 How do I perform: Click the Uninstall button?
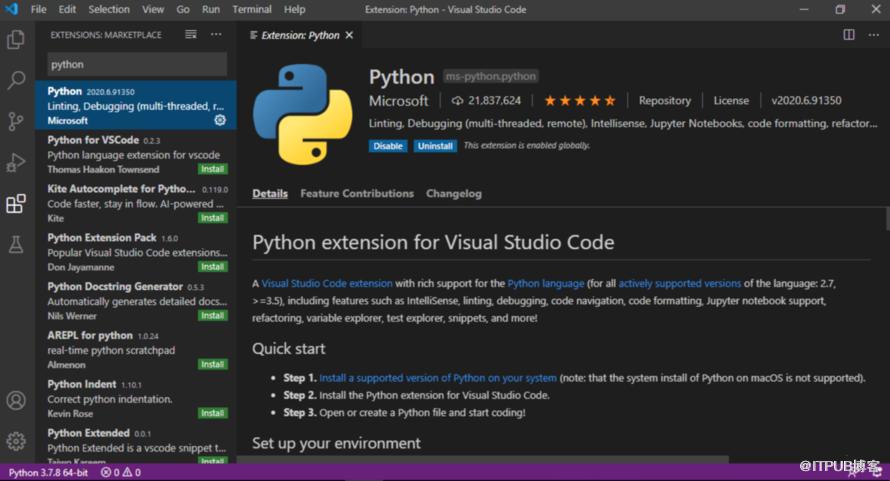point(435,146)
